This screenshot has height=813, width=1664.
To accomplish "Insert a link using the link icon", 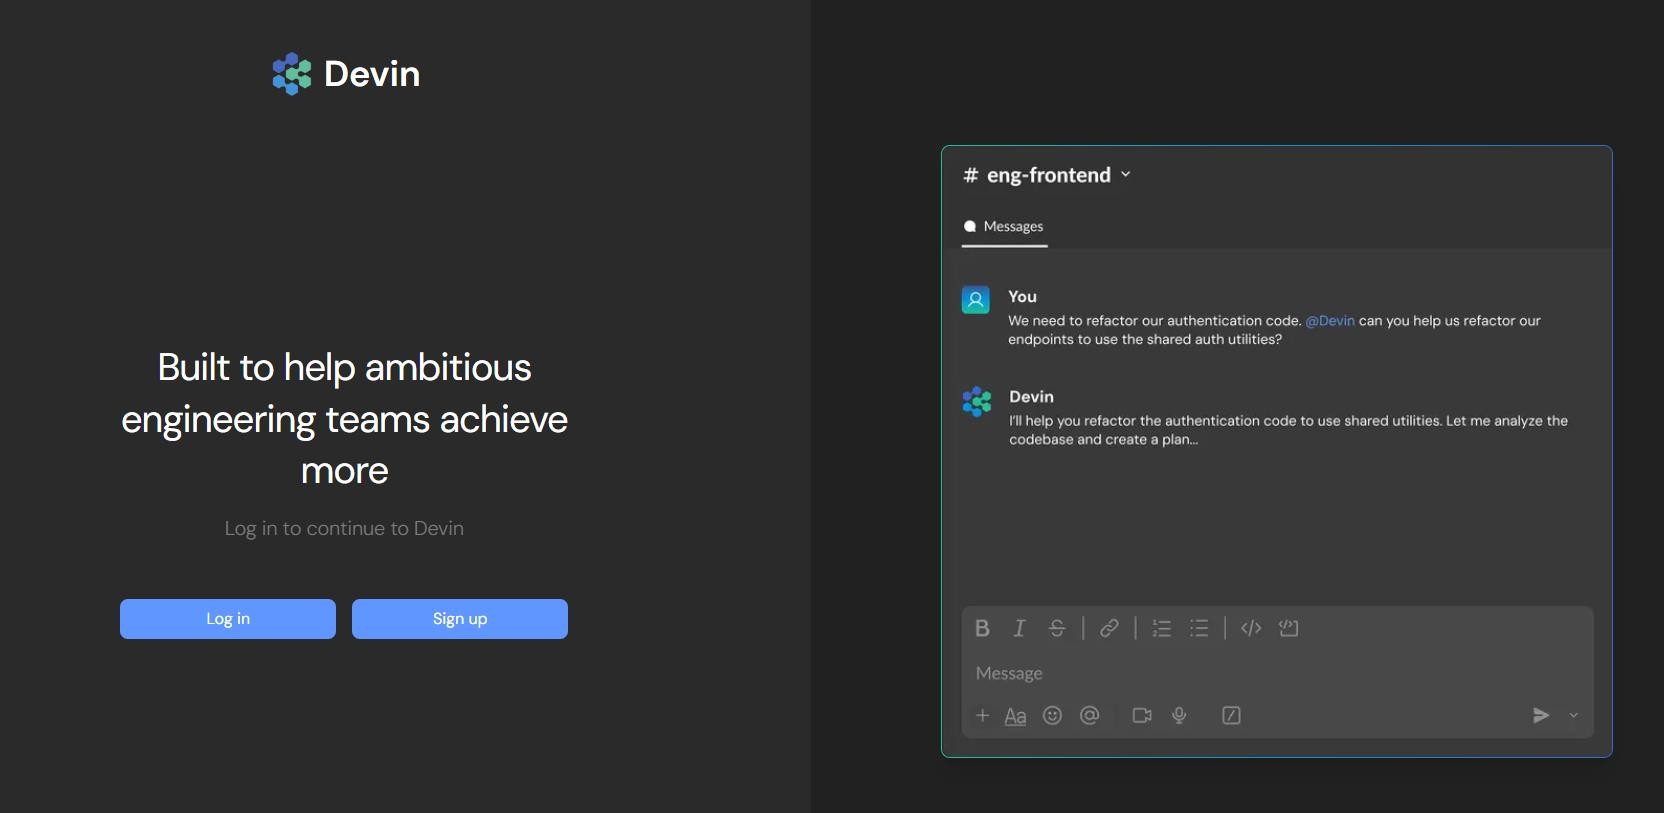I will [1109, 628].
